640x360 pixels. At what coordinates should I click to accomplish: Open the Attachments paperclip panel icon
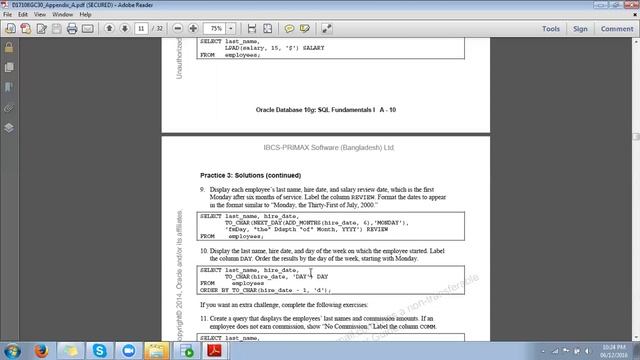click(x=9, y=108)
